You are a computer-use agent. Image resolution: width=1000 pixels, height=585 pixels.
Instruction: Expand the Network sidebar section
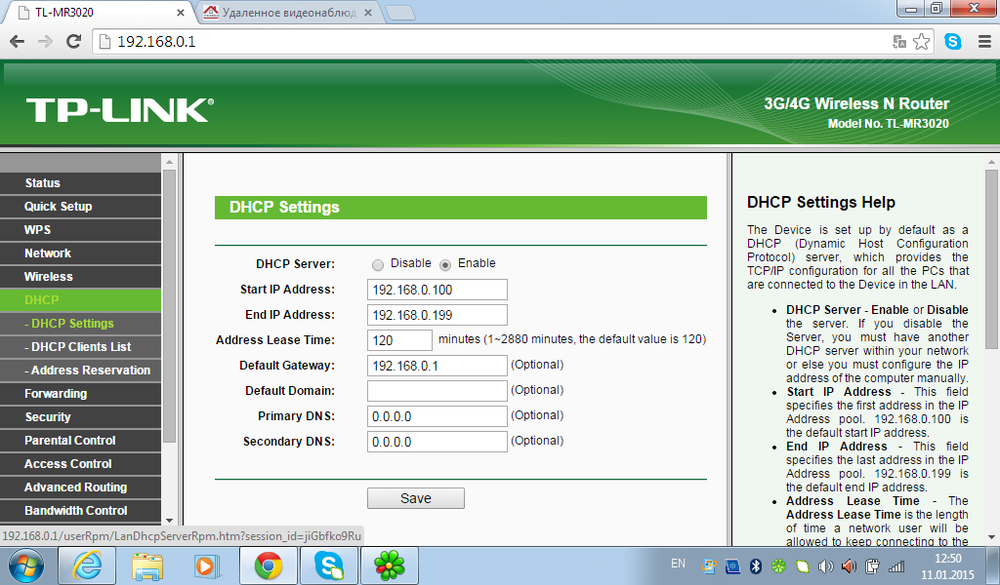(47, 253)
